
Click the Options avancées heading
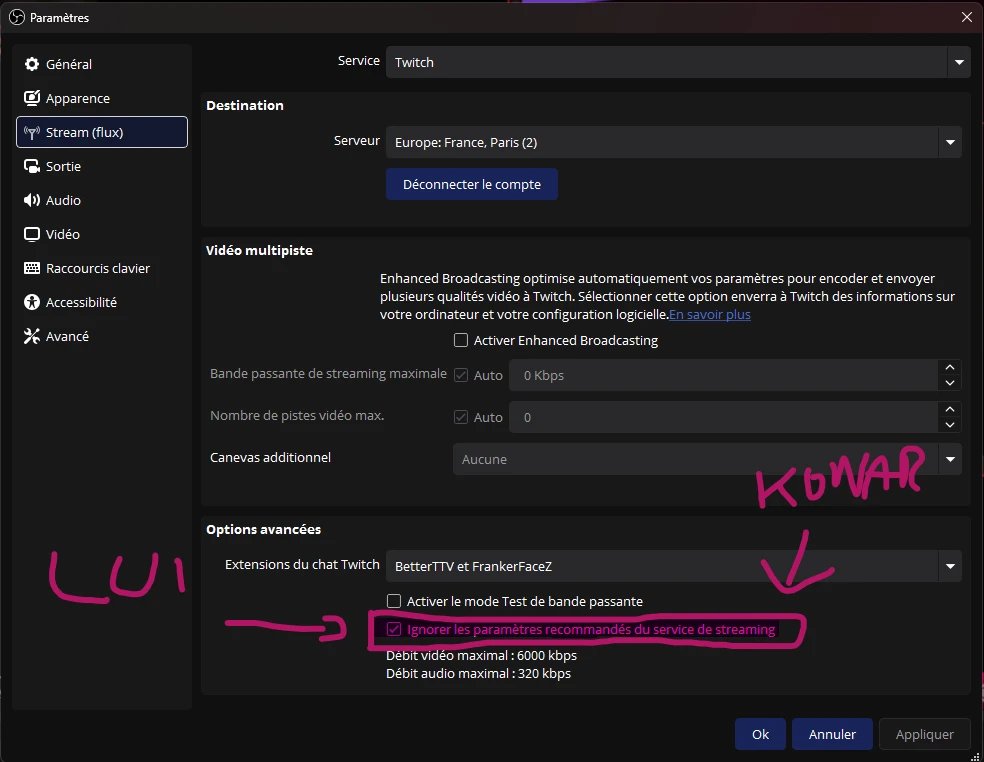[x=264, y=529]
